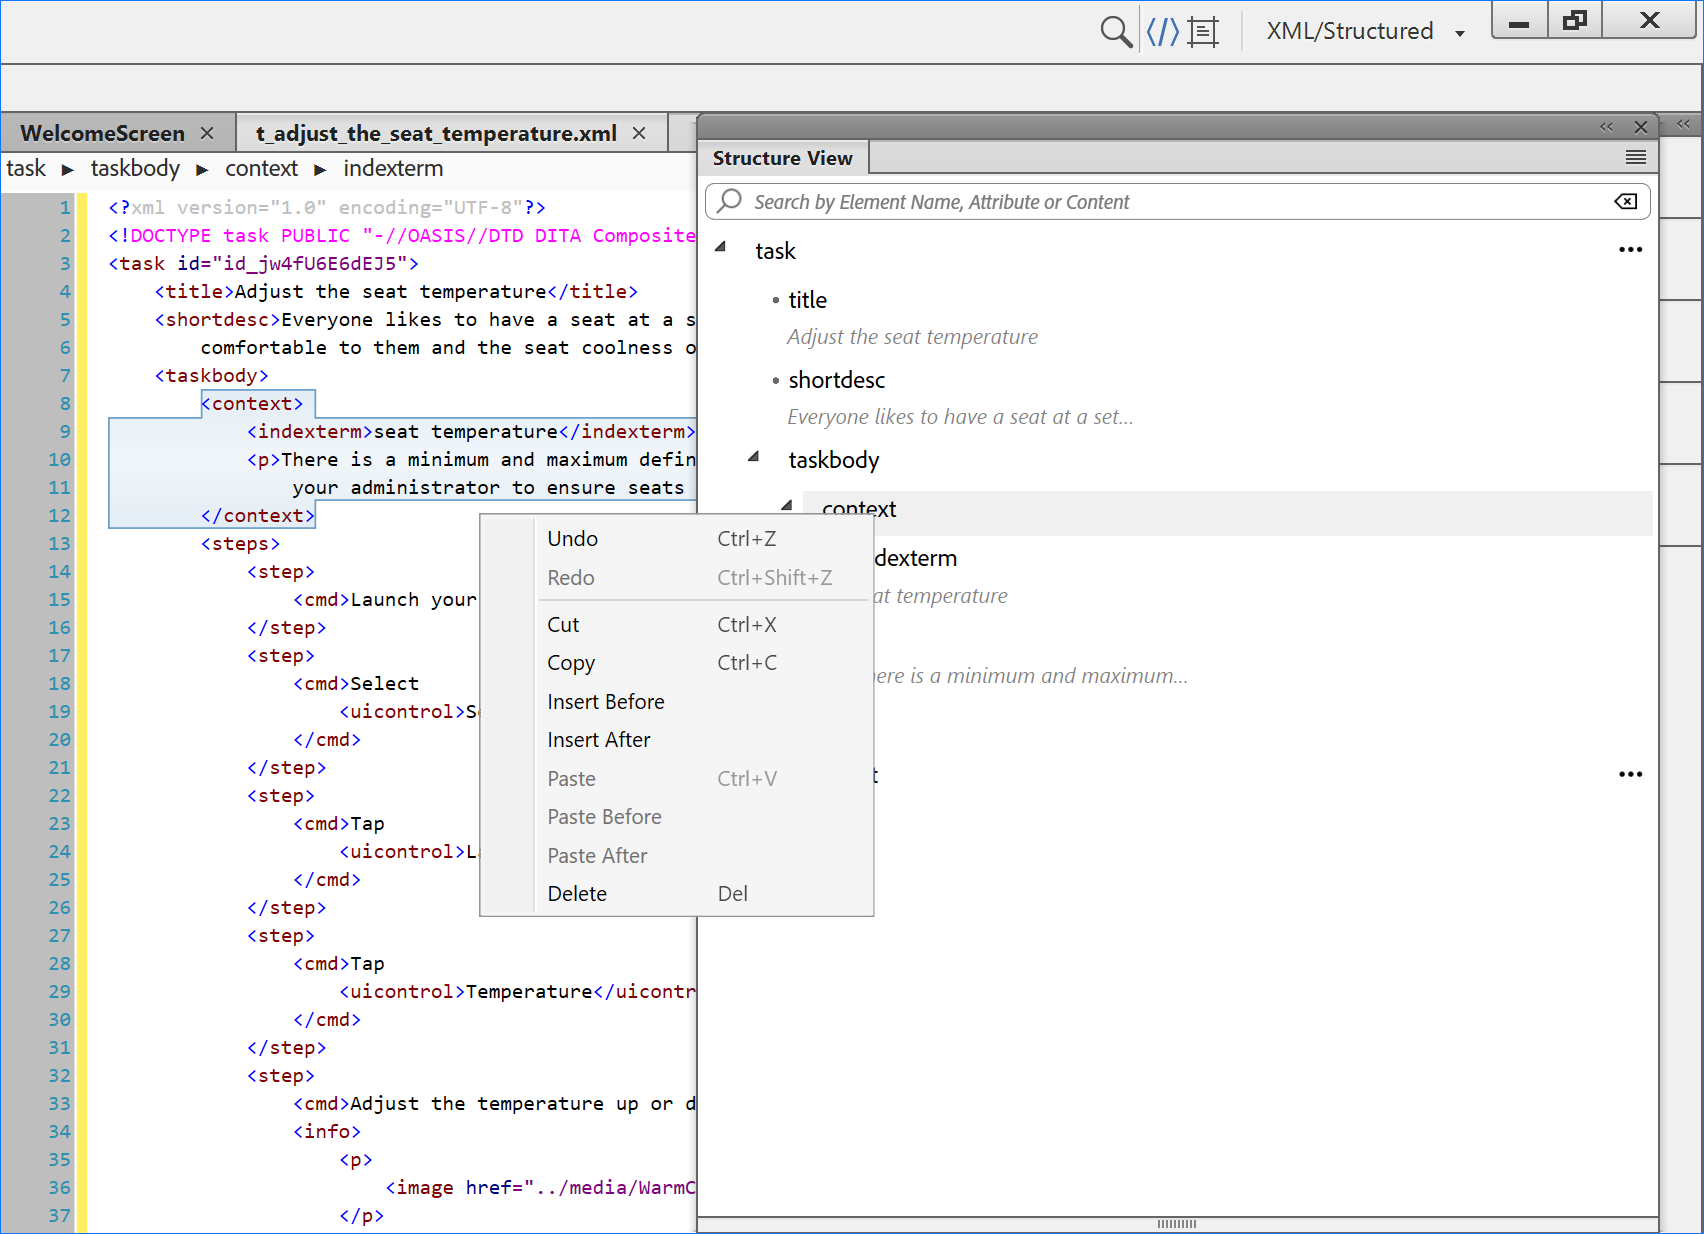Collapse the taskbody node in tree
Viewport: 1704px width, 1234px height.
click(x=753, y=457)
